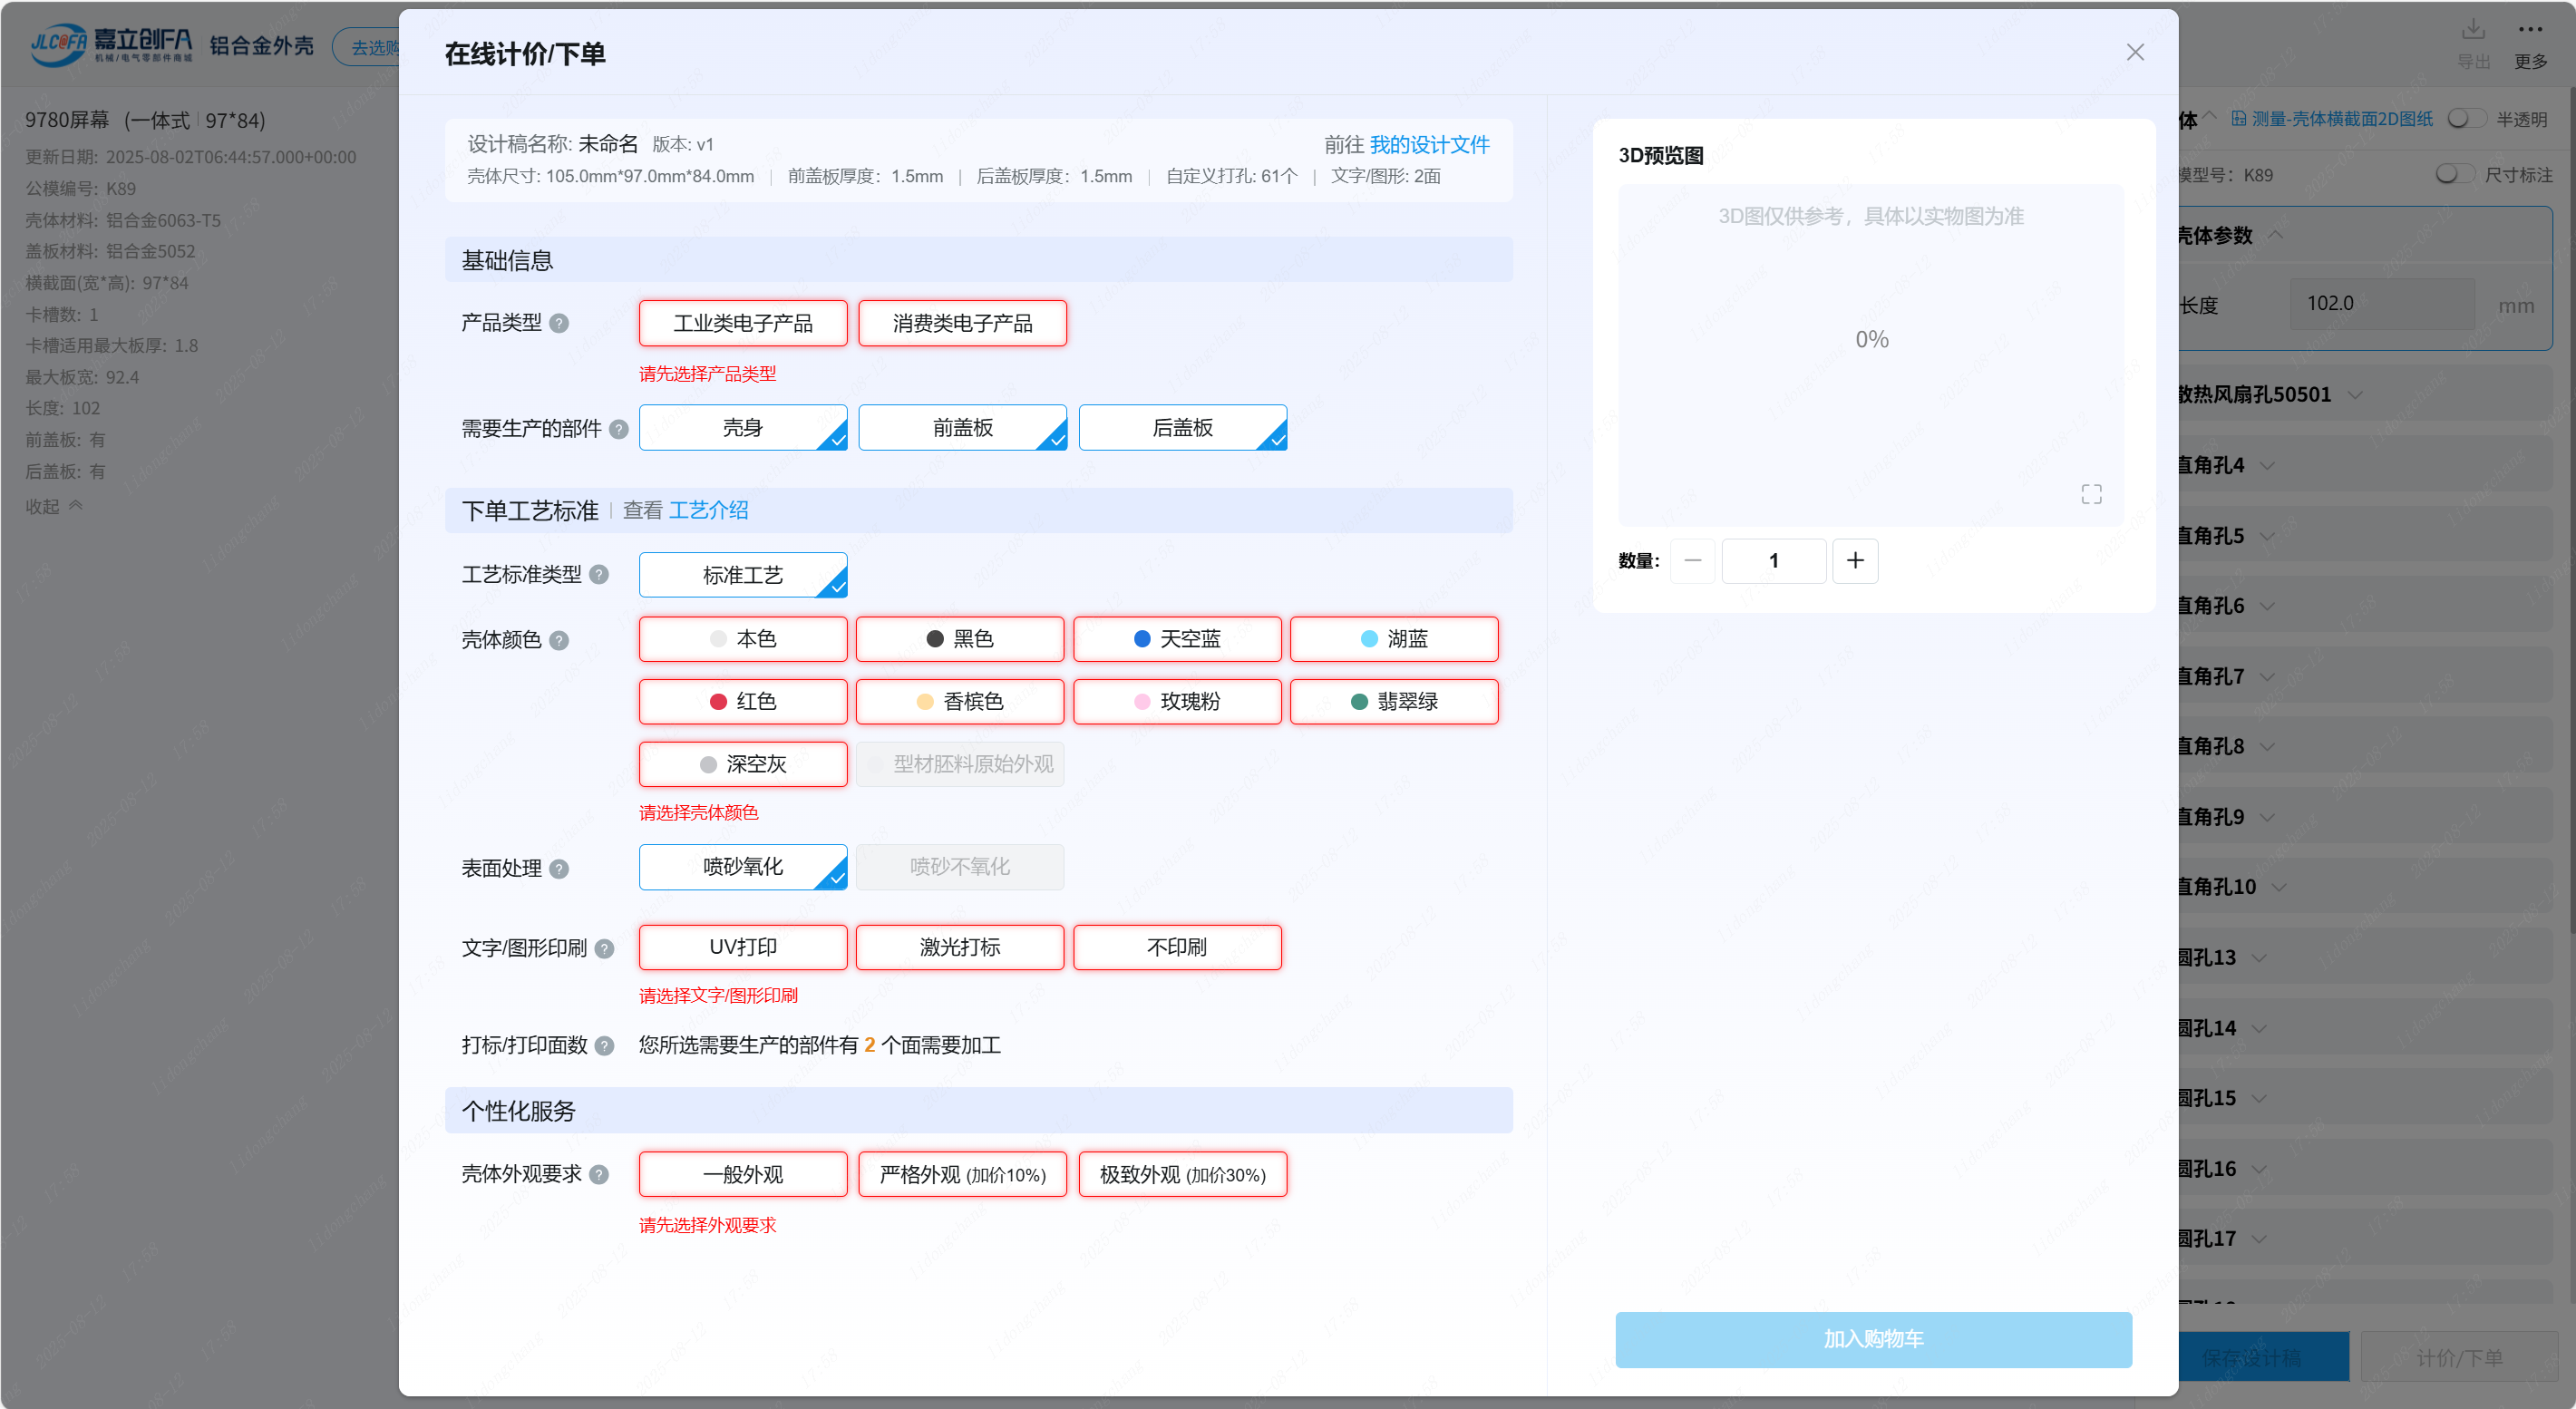Viewport: 2576px width, 1409px height.
Task: Open the 我的设计文件 link
Action: pos(1429,145)
